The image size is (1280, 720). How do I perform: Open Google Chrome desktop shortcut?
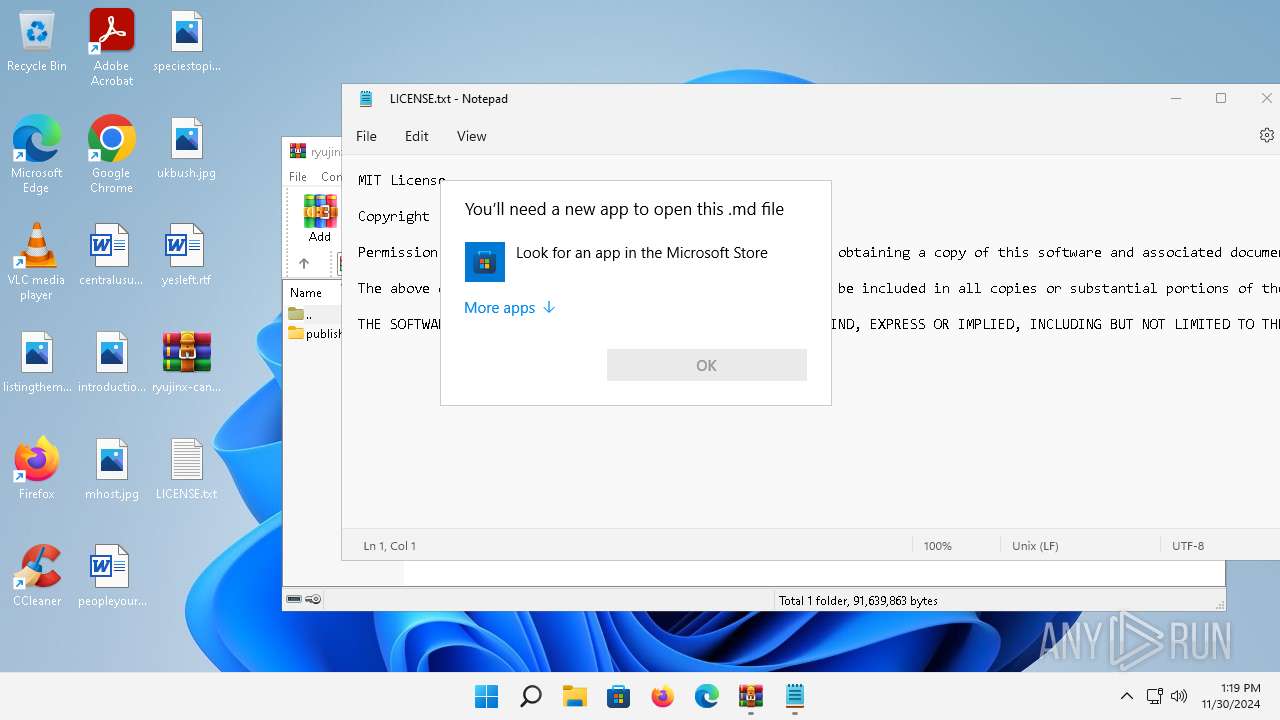click(111, 154)
